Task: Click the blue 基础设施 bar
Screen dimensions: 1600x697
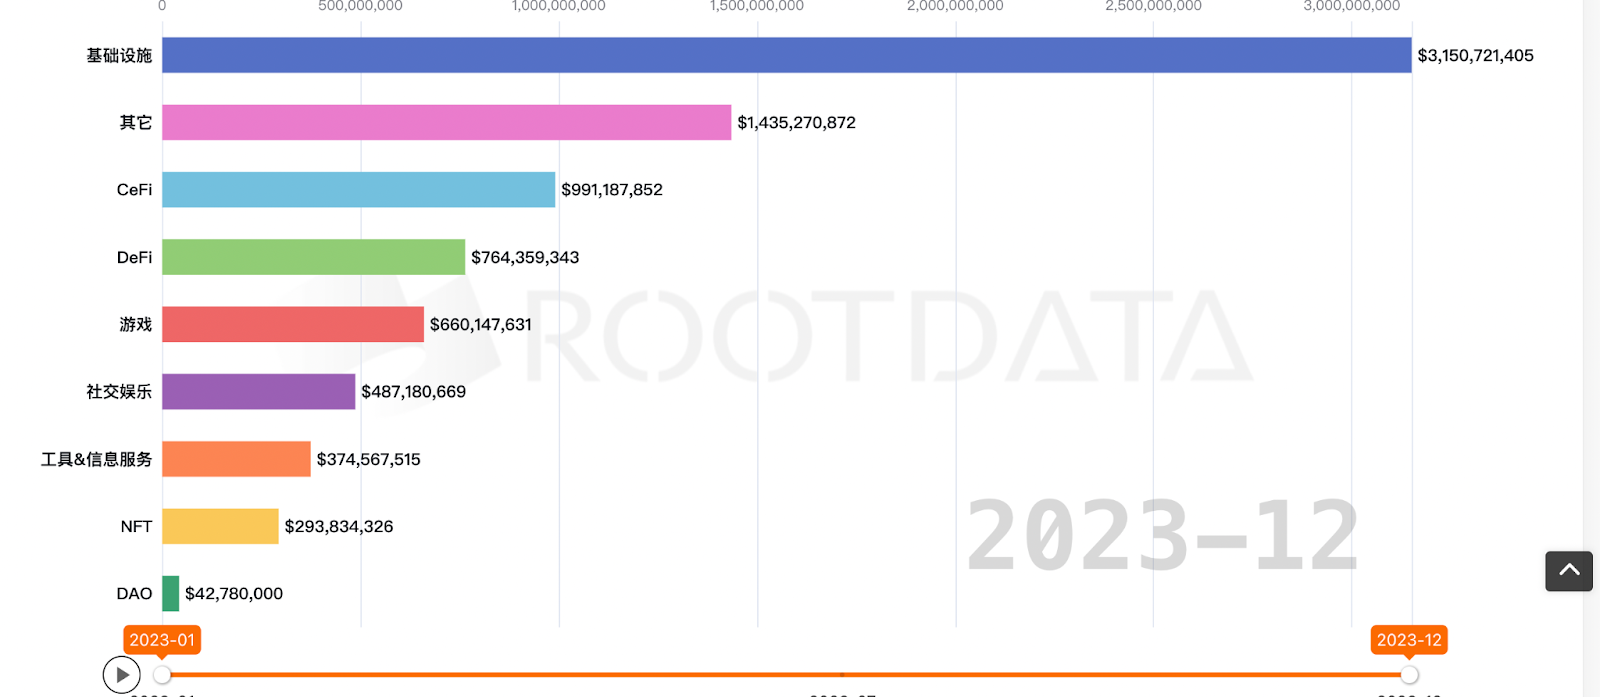Action: tap(786, 55)
